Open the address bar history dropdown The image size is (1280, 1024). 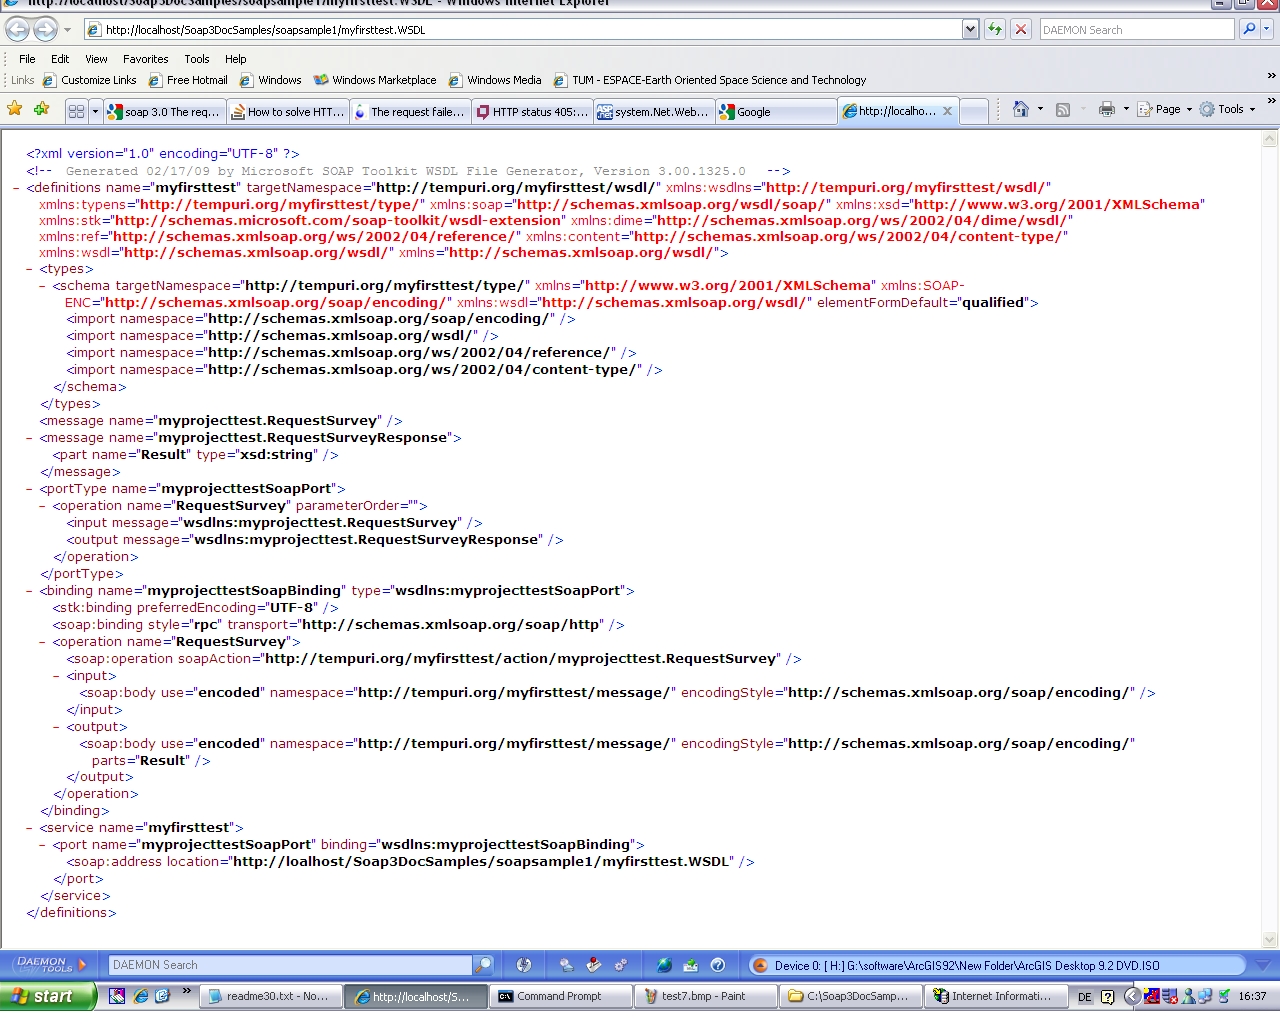tap(970, 30)
